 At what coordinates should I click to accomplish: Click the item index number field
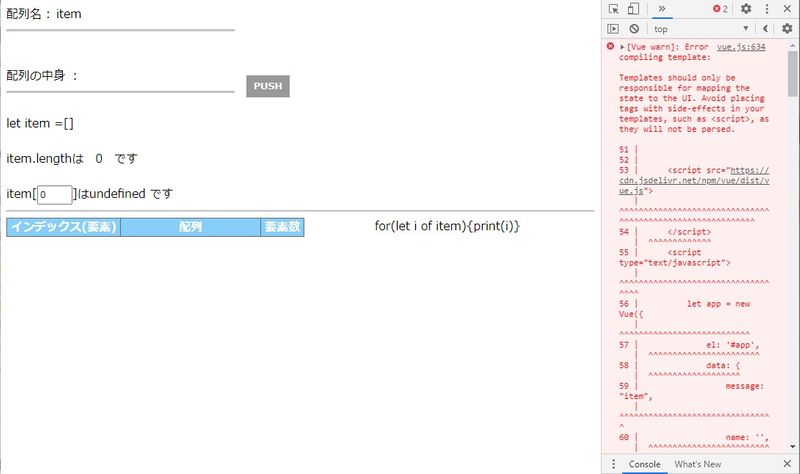(x=55, y=195)
